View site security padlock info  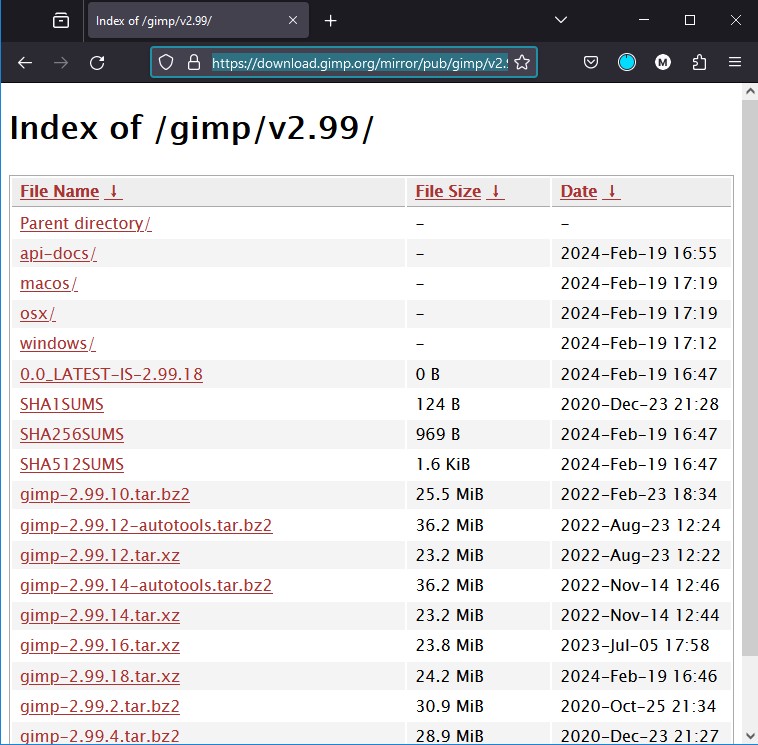click(x=194, y=62)
